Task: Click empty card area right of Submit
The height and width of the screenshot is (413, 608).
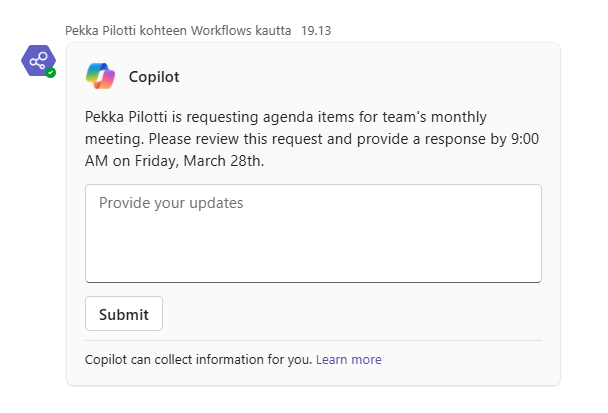Action: [350, 314]
